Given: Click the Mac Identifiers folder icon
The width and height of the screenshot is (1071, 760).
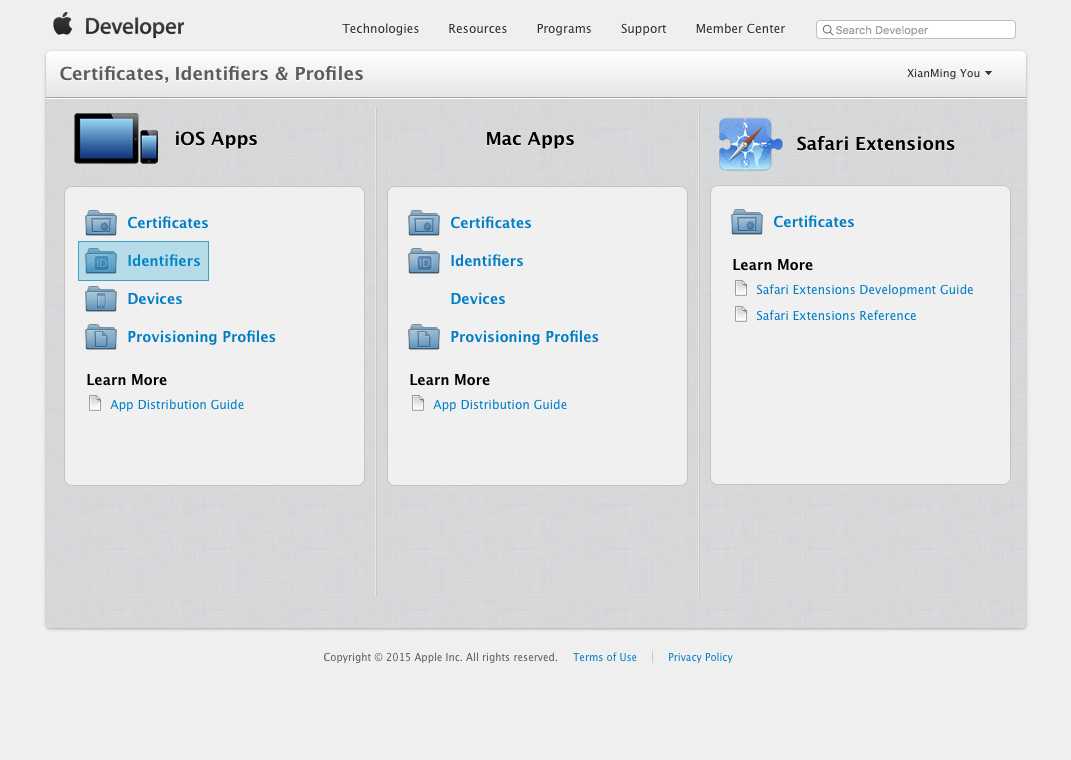Looking at the screenshot, I should coord(424,261).
